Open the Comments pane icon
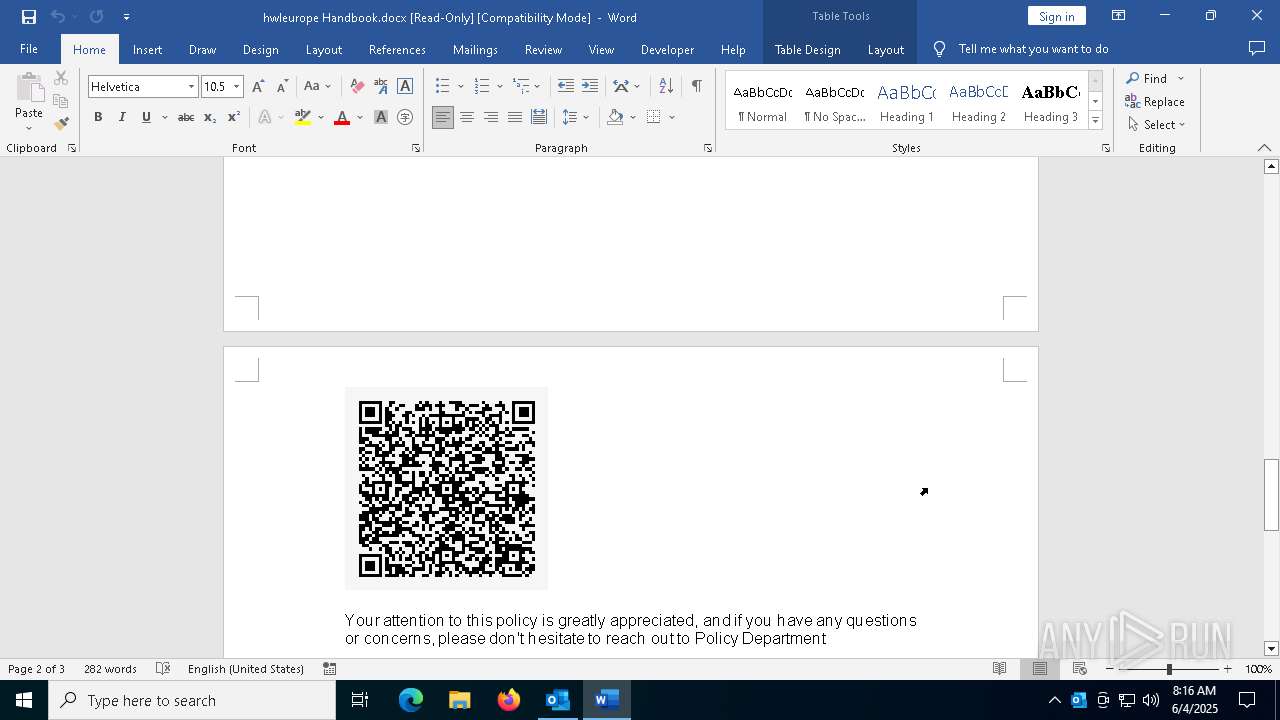Image resolution: width=1280 pixels, height=720 pixels. tap(1257, 48)
